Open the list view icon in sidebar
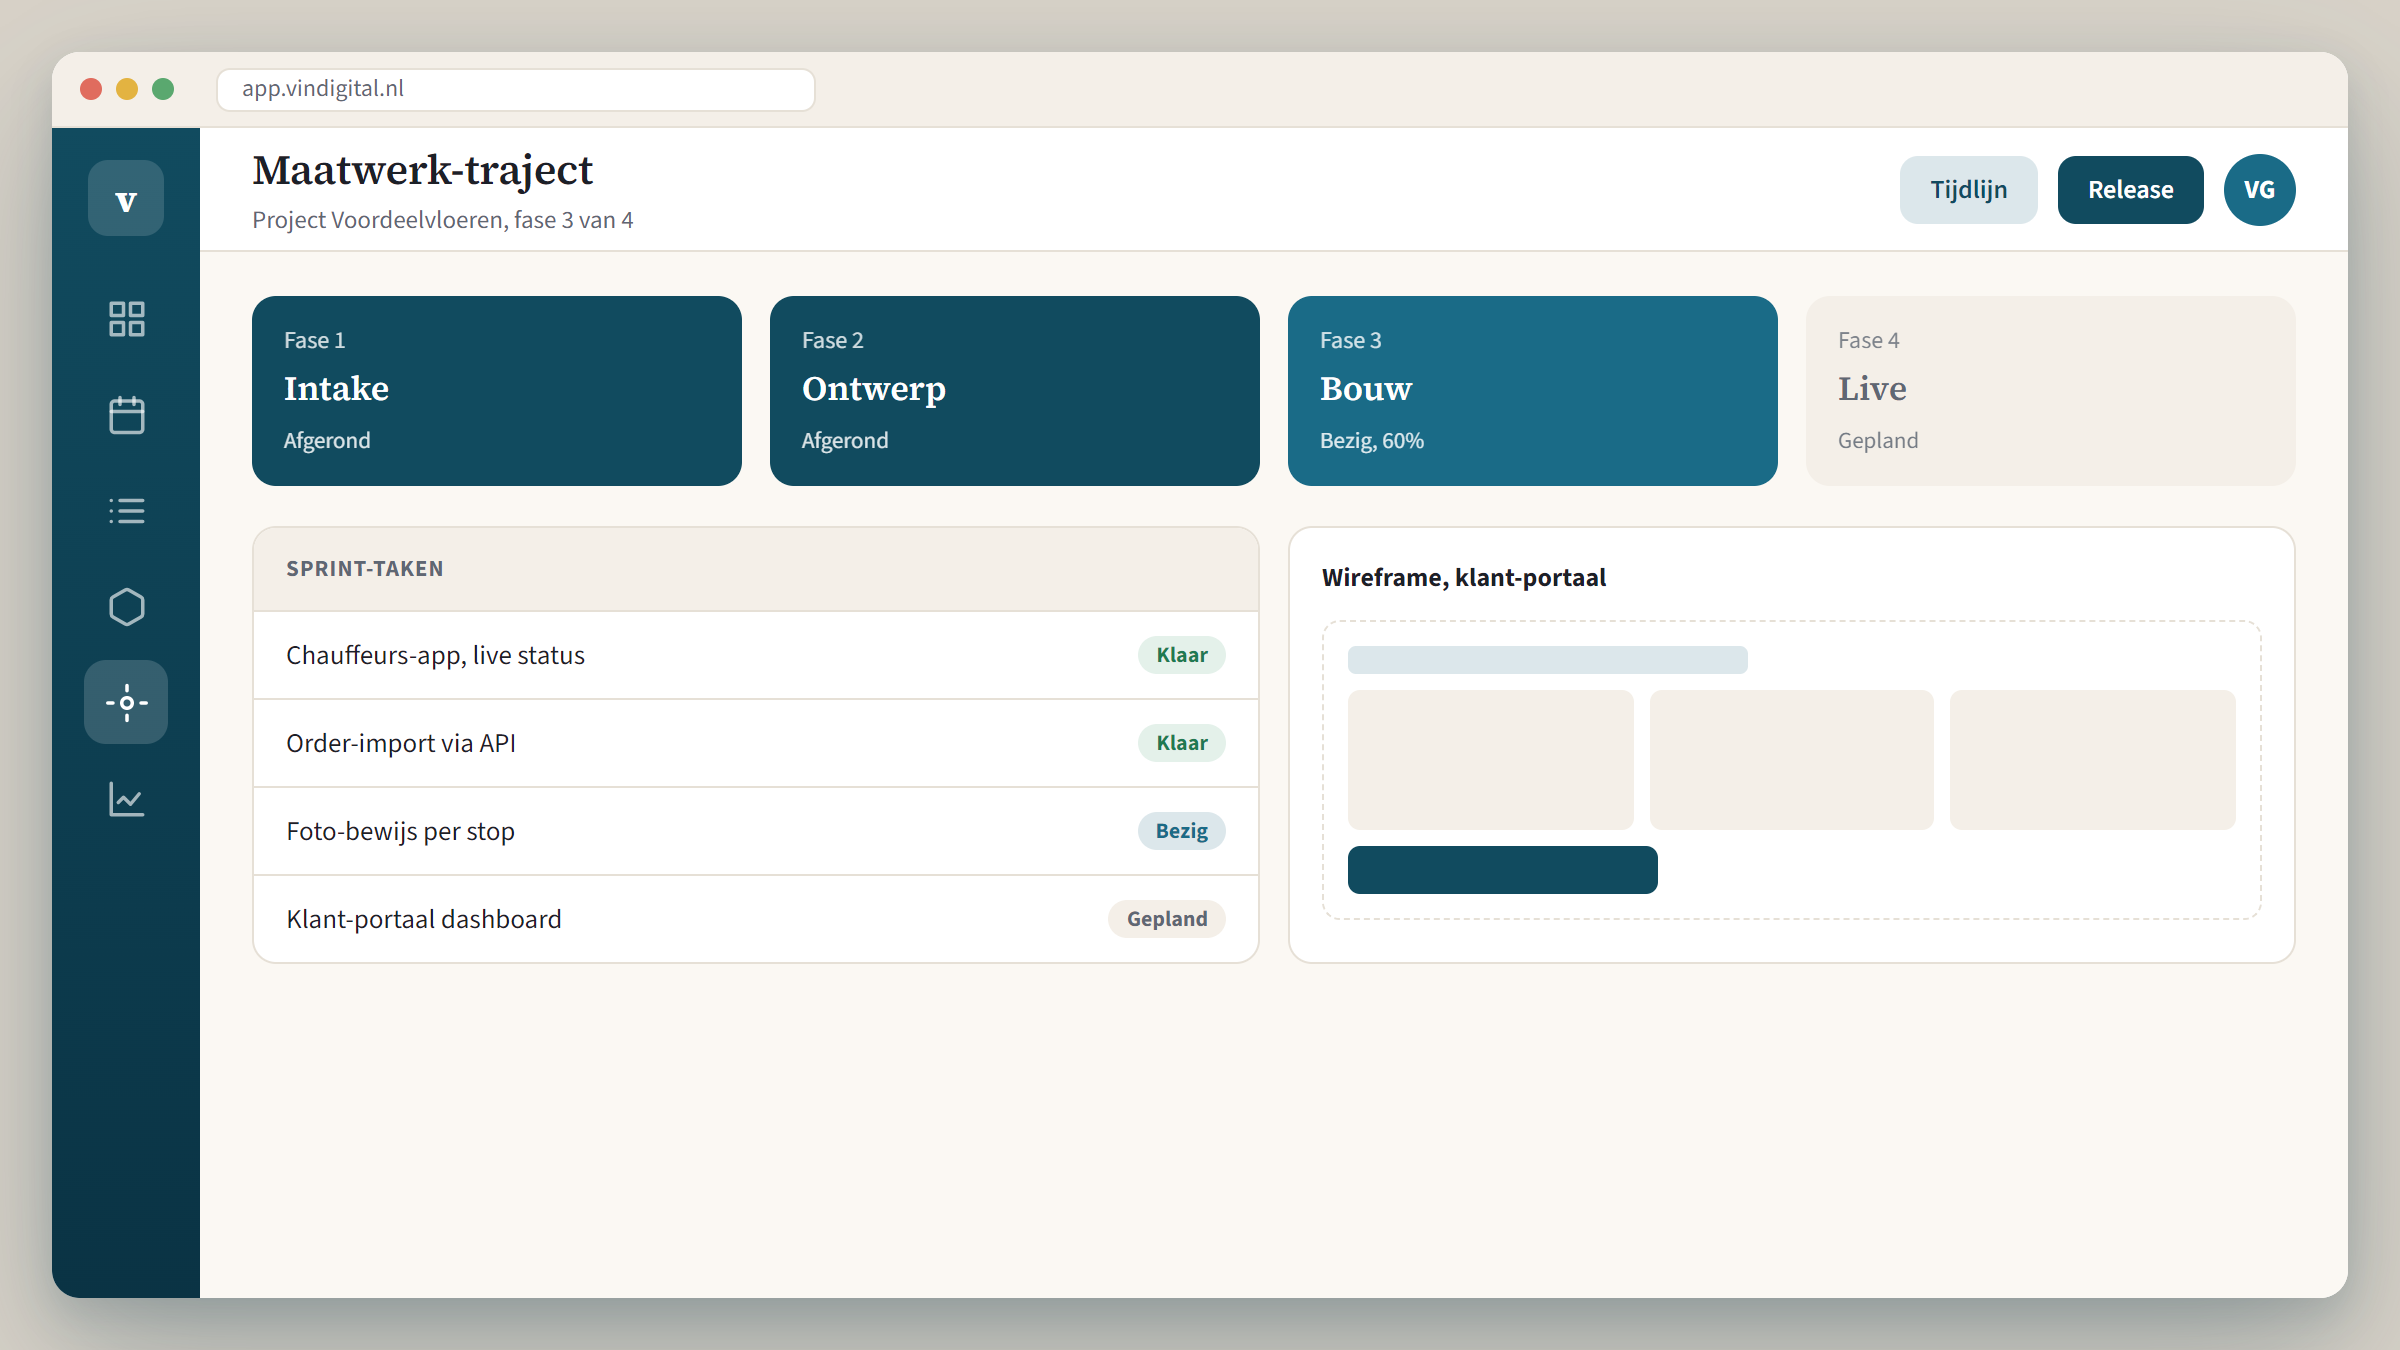 coord(126,511)
